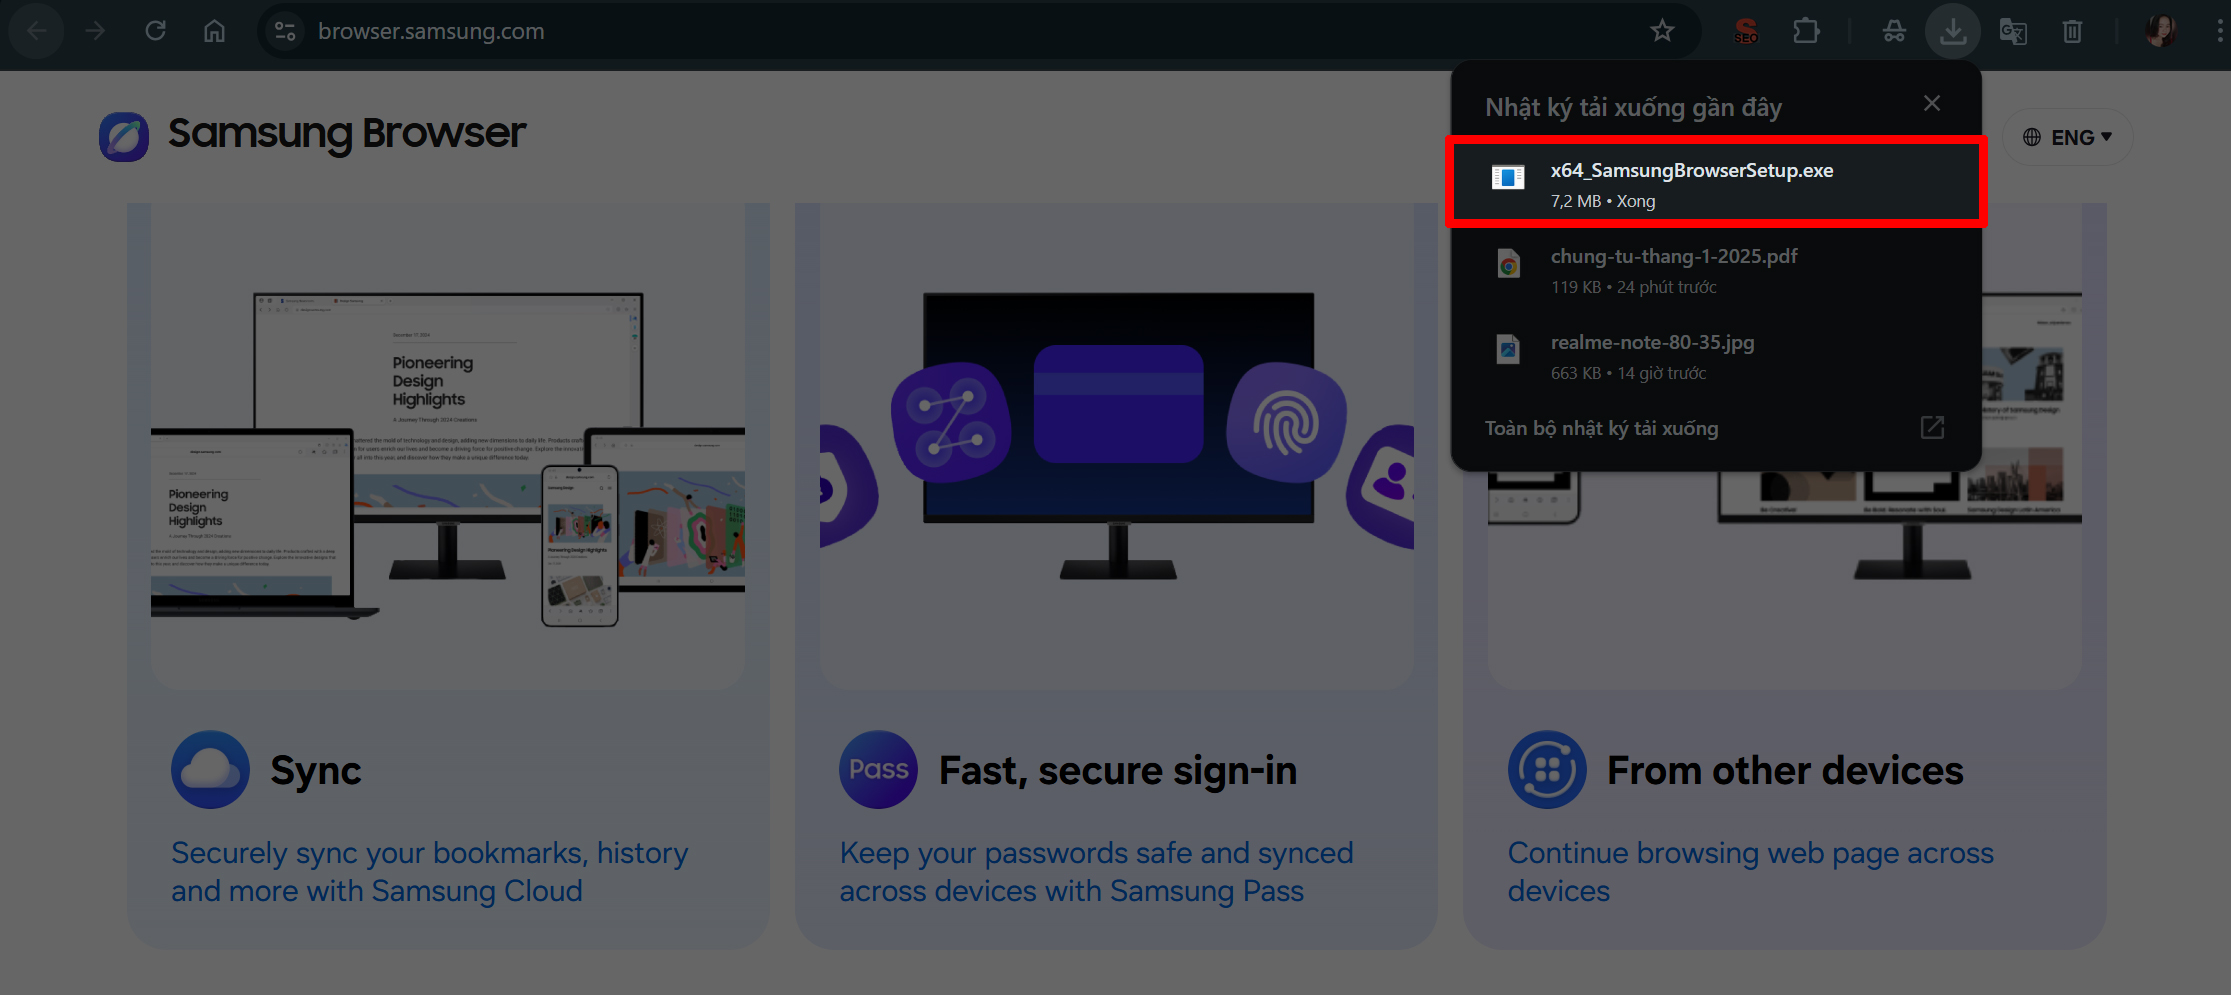Open the SEO extension from the toolbar

click(x=1747, y=31)
